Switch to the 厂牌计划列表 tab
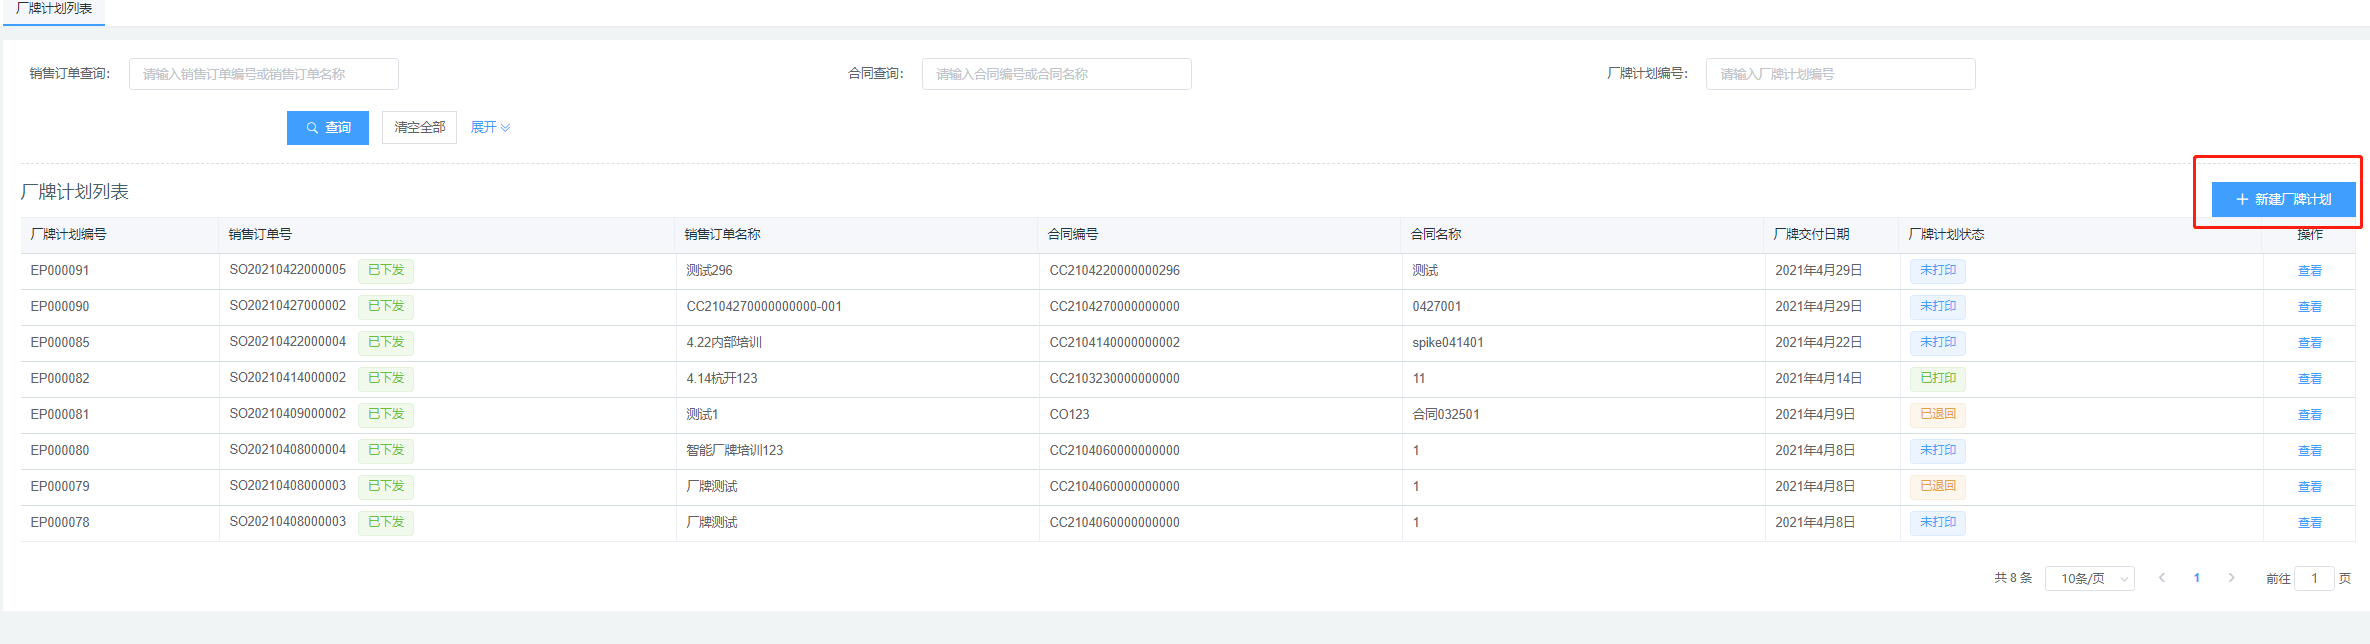Image resolution: width=2370 pixels, height=644 pixels. click(54, 9)
